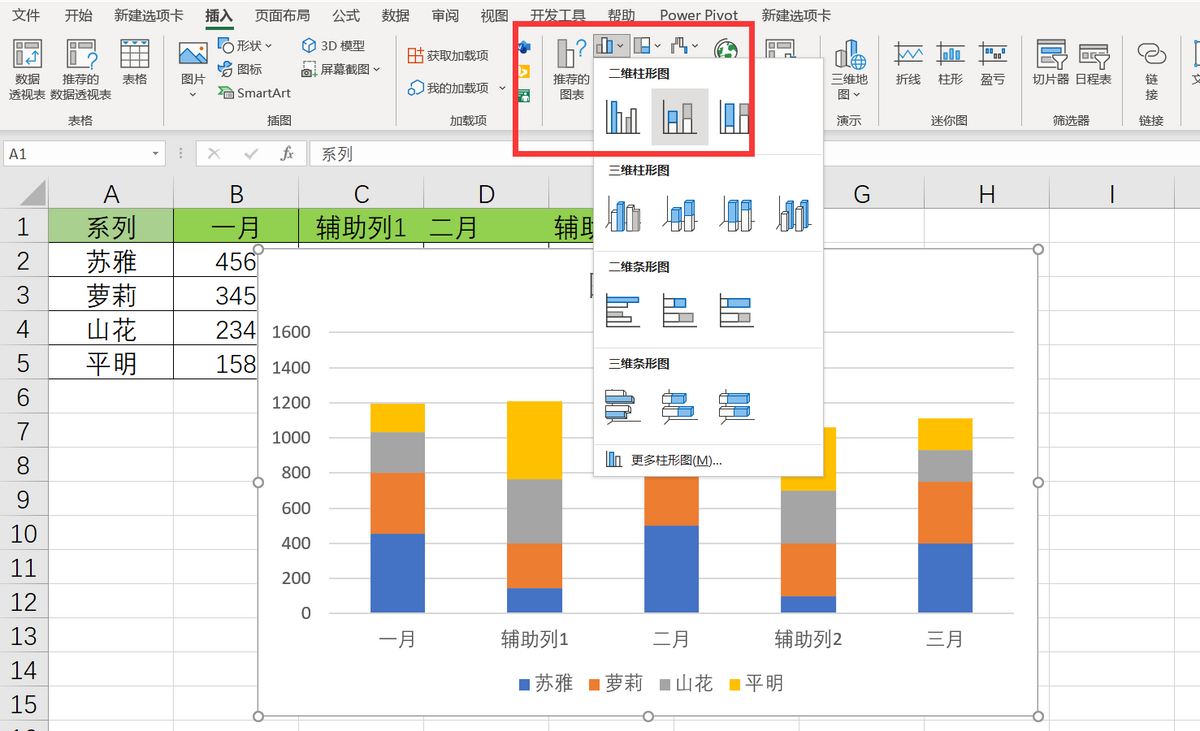Insert a Slicer (切片器)

(1051, 63)
